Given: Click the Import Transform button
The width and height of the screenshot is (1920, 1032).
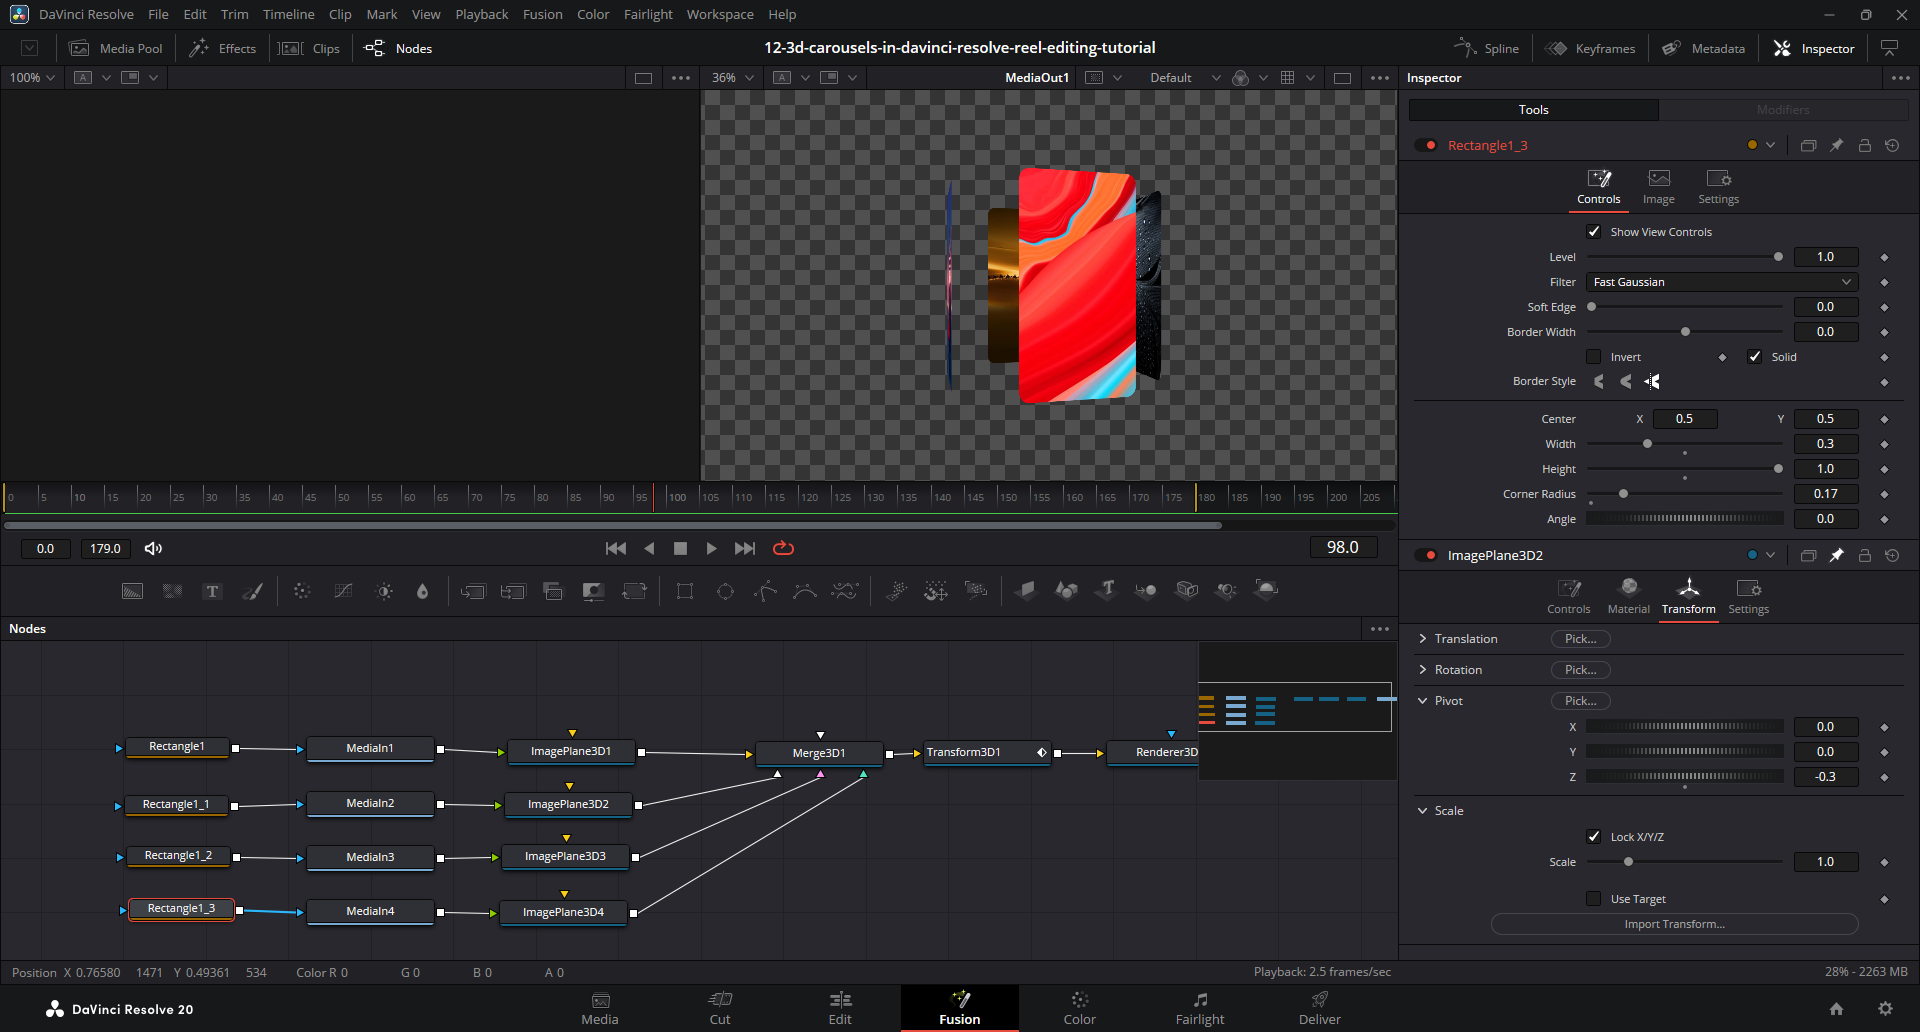Looking at the screenshot, I should point(1674,924).
